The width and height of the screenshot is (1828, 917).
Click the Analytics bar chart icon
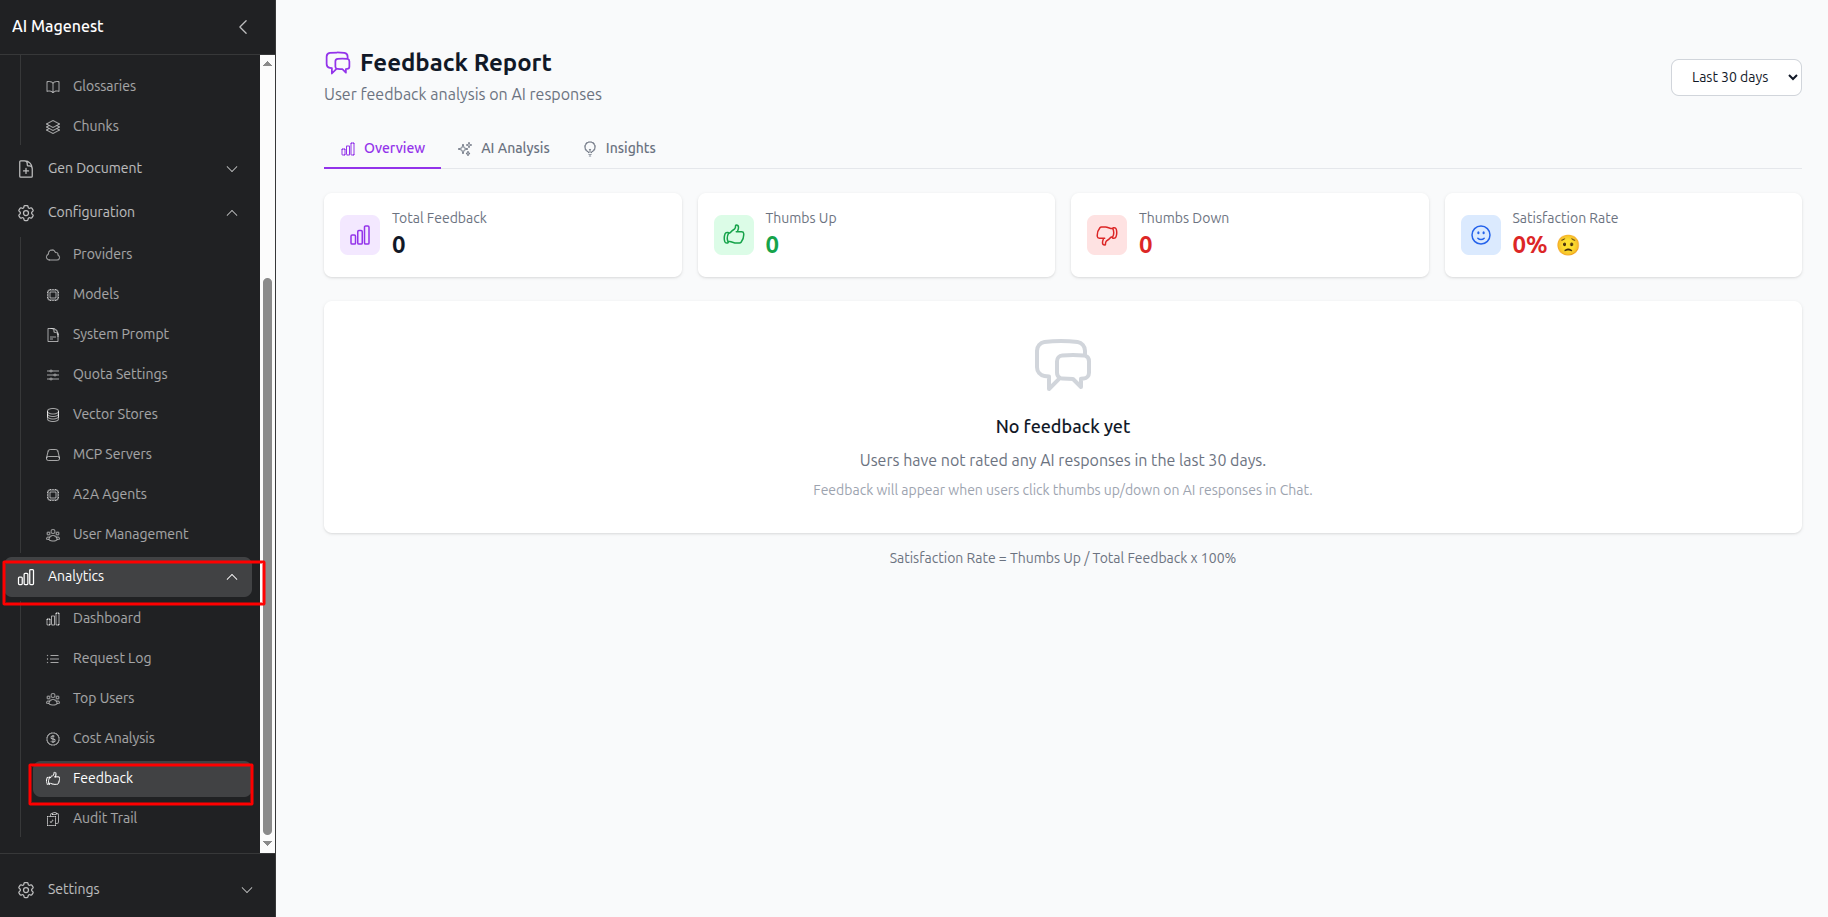pyautogui.click(x=26, y=577)
